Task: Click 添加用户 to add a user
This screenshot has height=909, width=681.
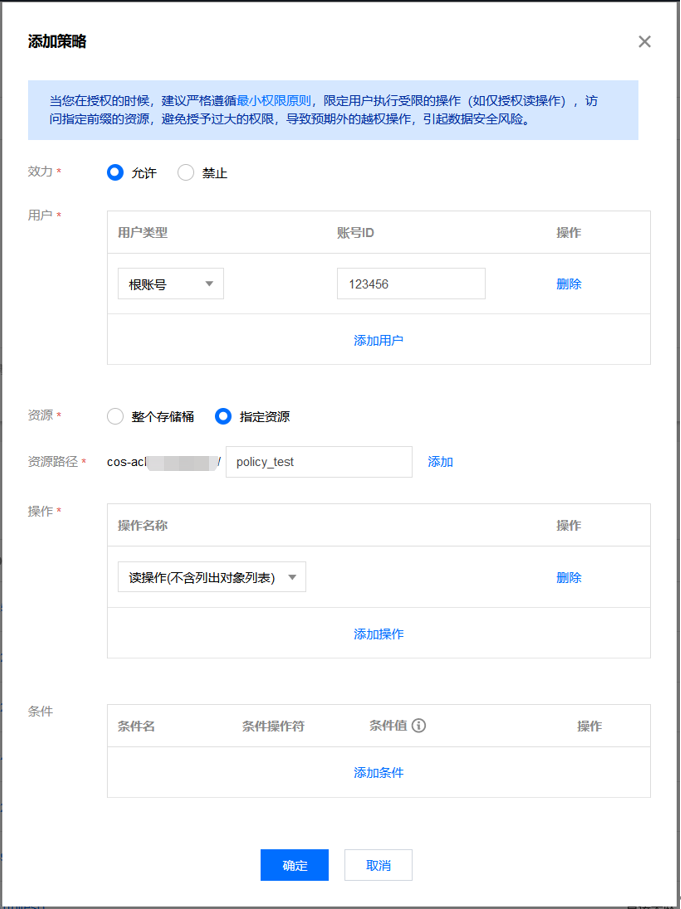Action: [378, 340]
